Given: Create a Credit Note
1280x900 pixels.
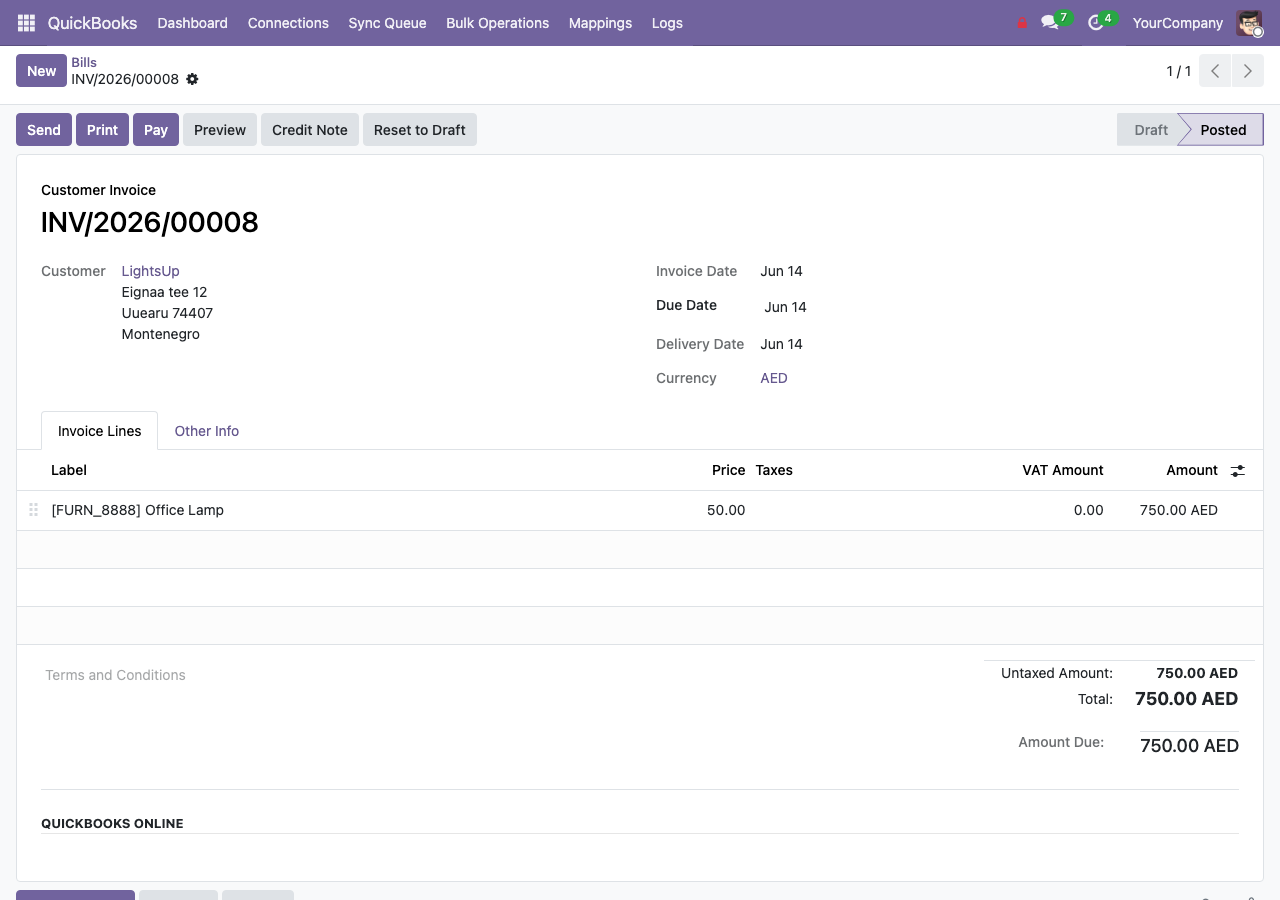Looking at the screenshot, I should (310, 130).
